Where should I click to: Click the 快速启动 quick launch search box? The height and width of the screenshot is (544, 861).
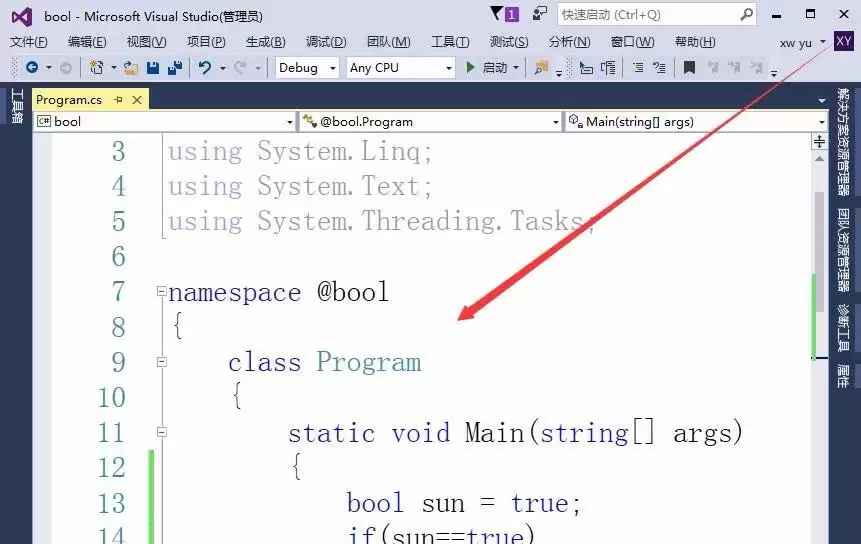coord(657,14)
